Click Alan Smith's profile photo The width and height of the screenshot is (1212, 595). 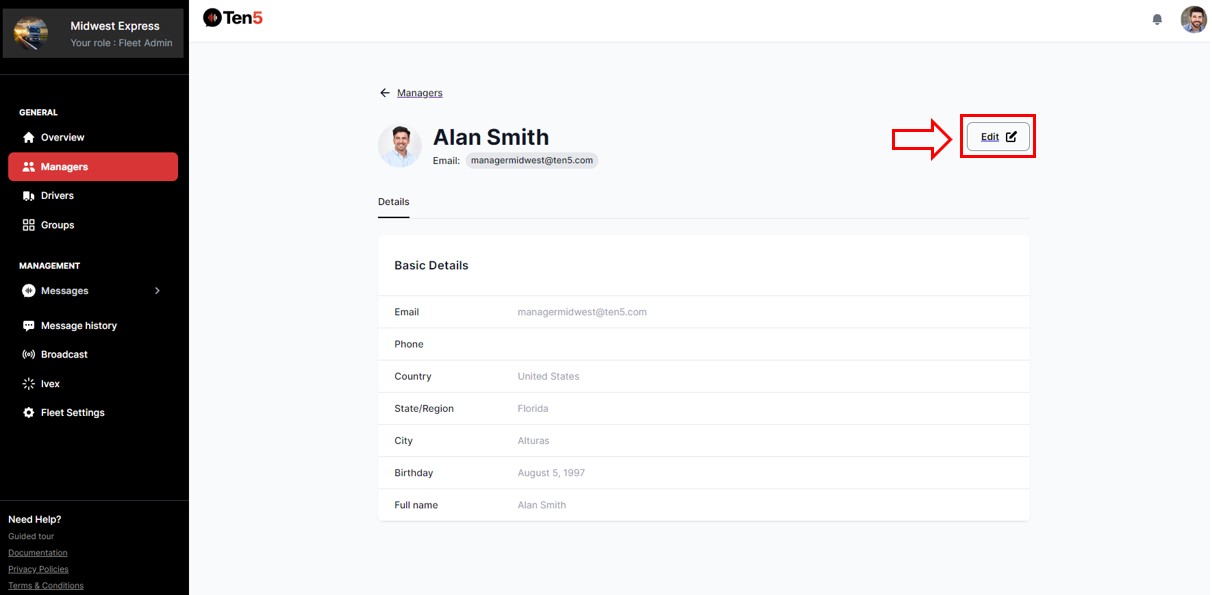click(399, 146)
